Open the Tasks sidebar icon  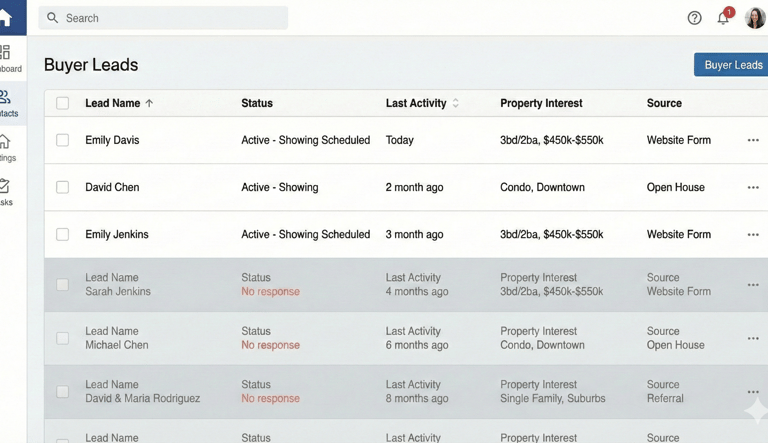click(5, 186)
